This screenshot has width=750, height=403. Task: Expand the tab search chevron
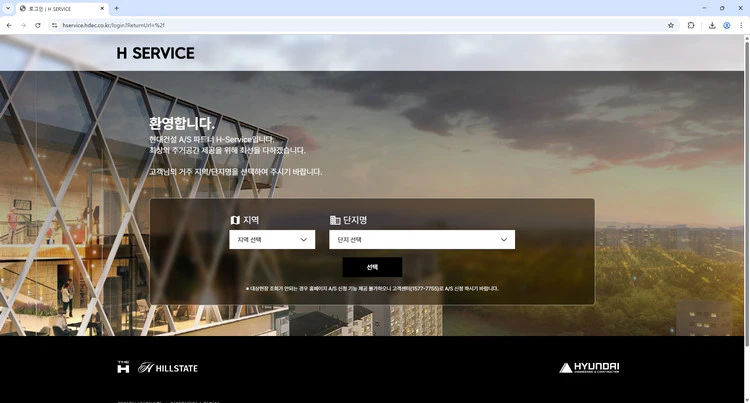[x=8, y=8]
